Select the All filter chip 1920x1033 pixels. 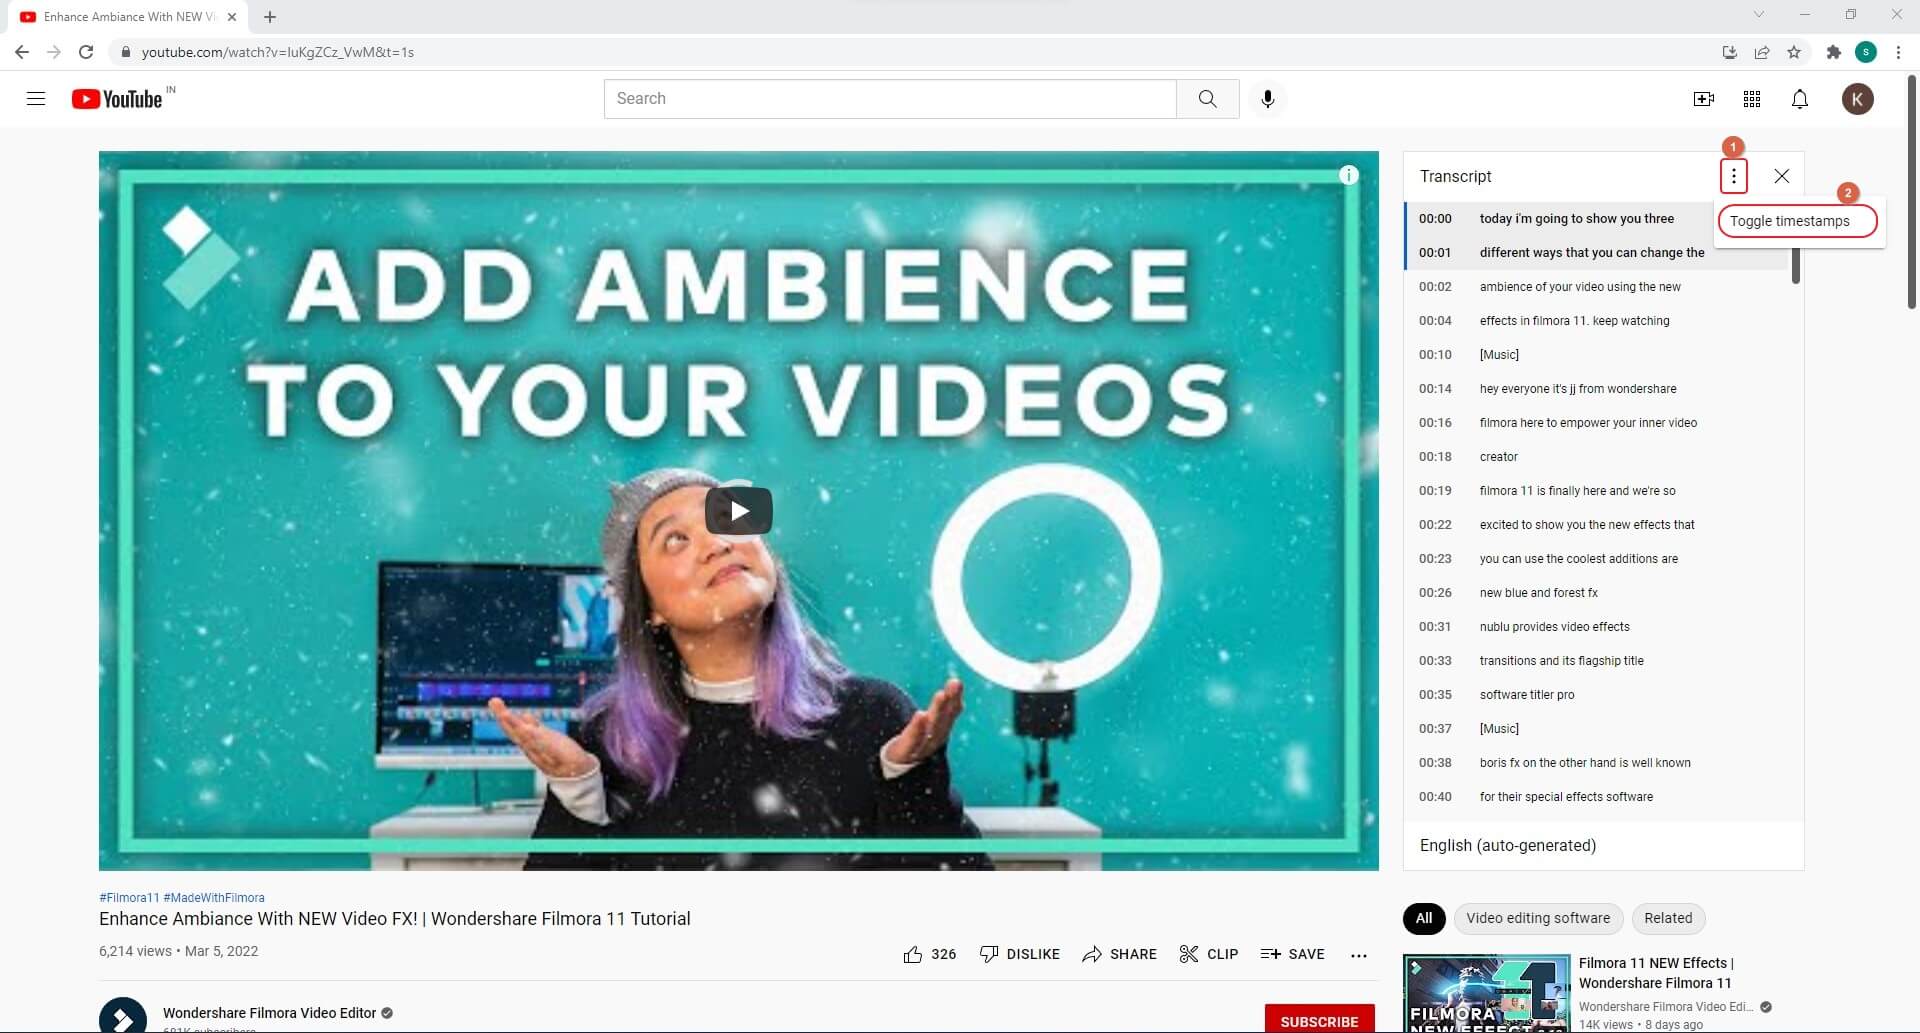1424,918
